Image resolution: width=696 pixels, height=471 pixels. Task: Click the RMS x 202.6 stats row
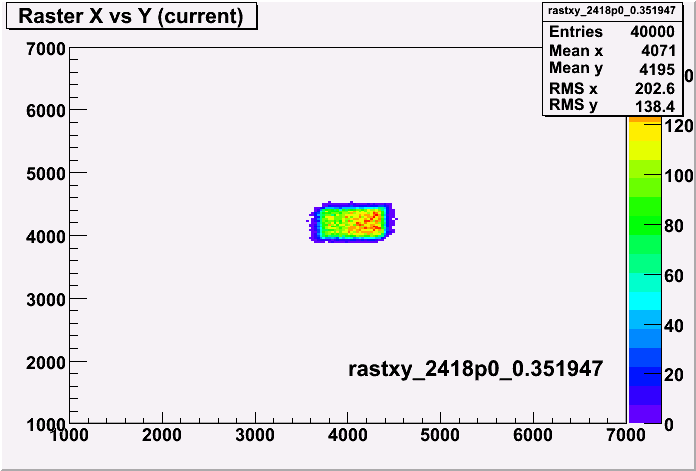tap(612, 88)
